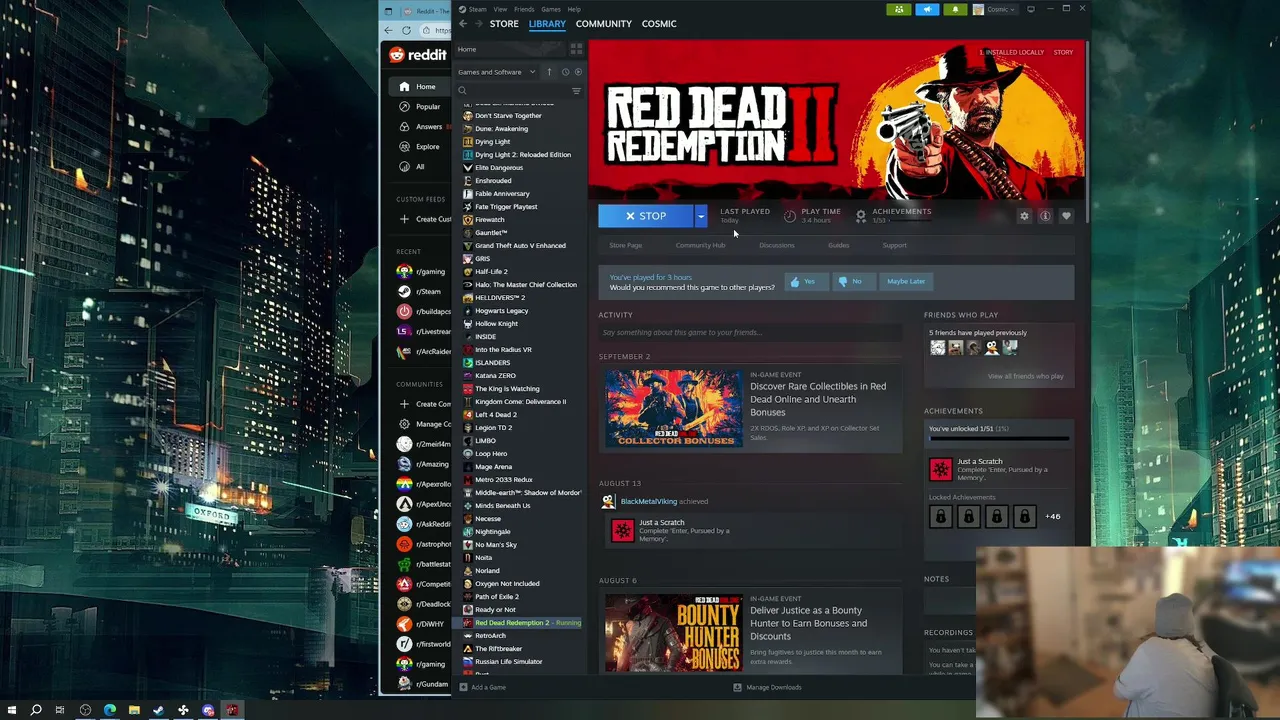Click the +46 locked achievements count
The width and height of the screenshot is (1280, 720).
click(1052, 516)
